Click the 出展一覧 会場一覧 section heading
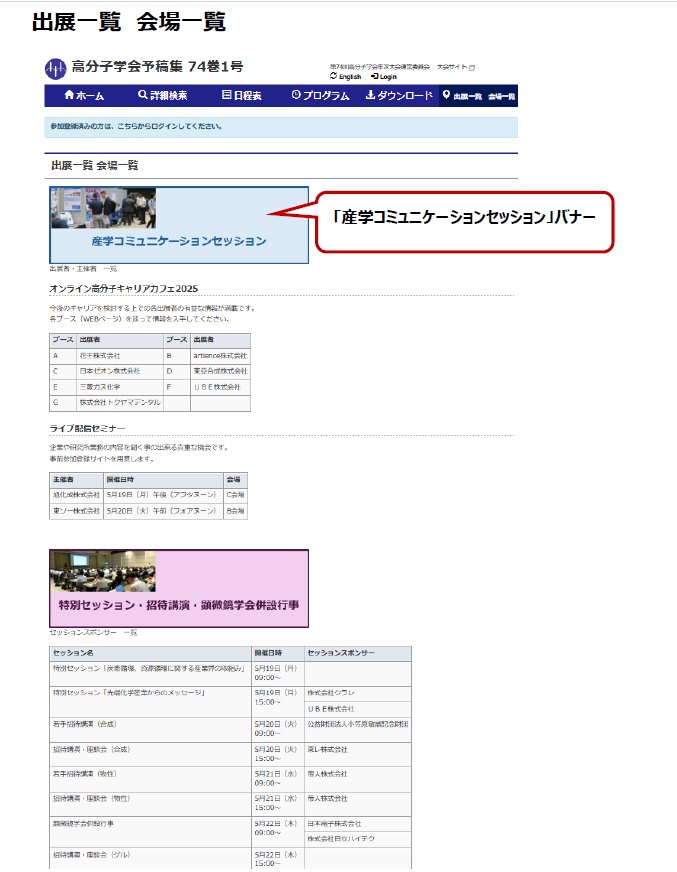677x872 pixels. point(95,165)
